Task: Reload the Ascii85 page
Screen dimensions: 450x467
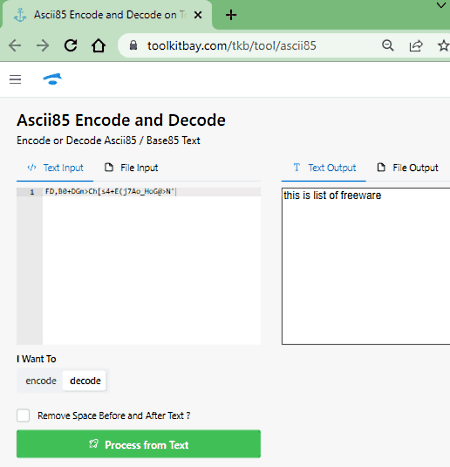Action: click(71, 45)
